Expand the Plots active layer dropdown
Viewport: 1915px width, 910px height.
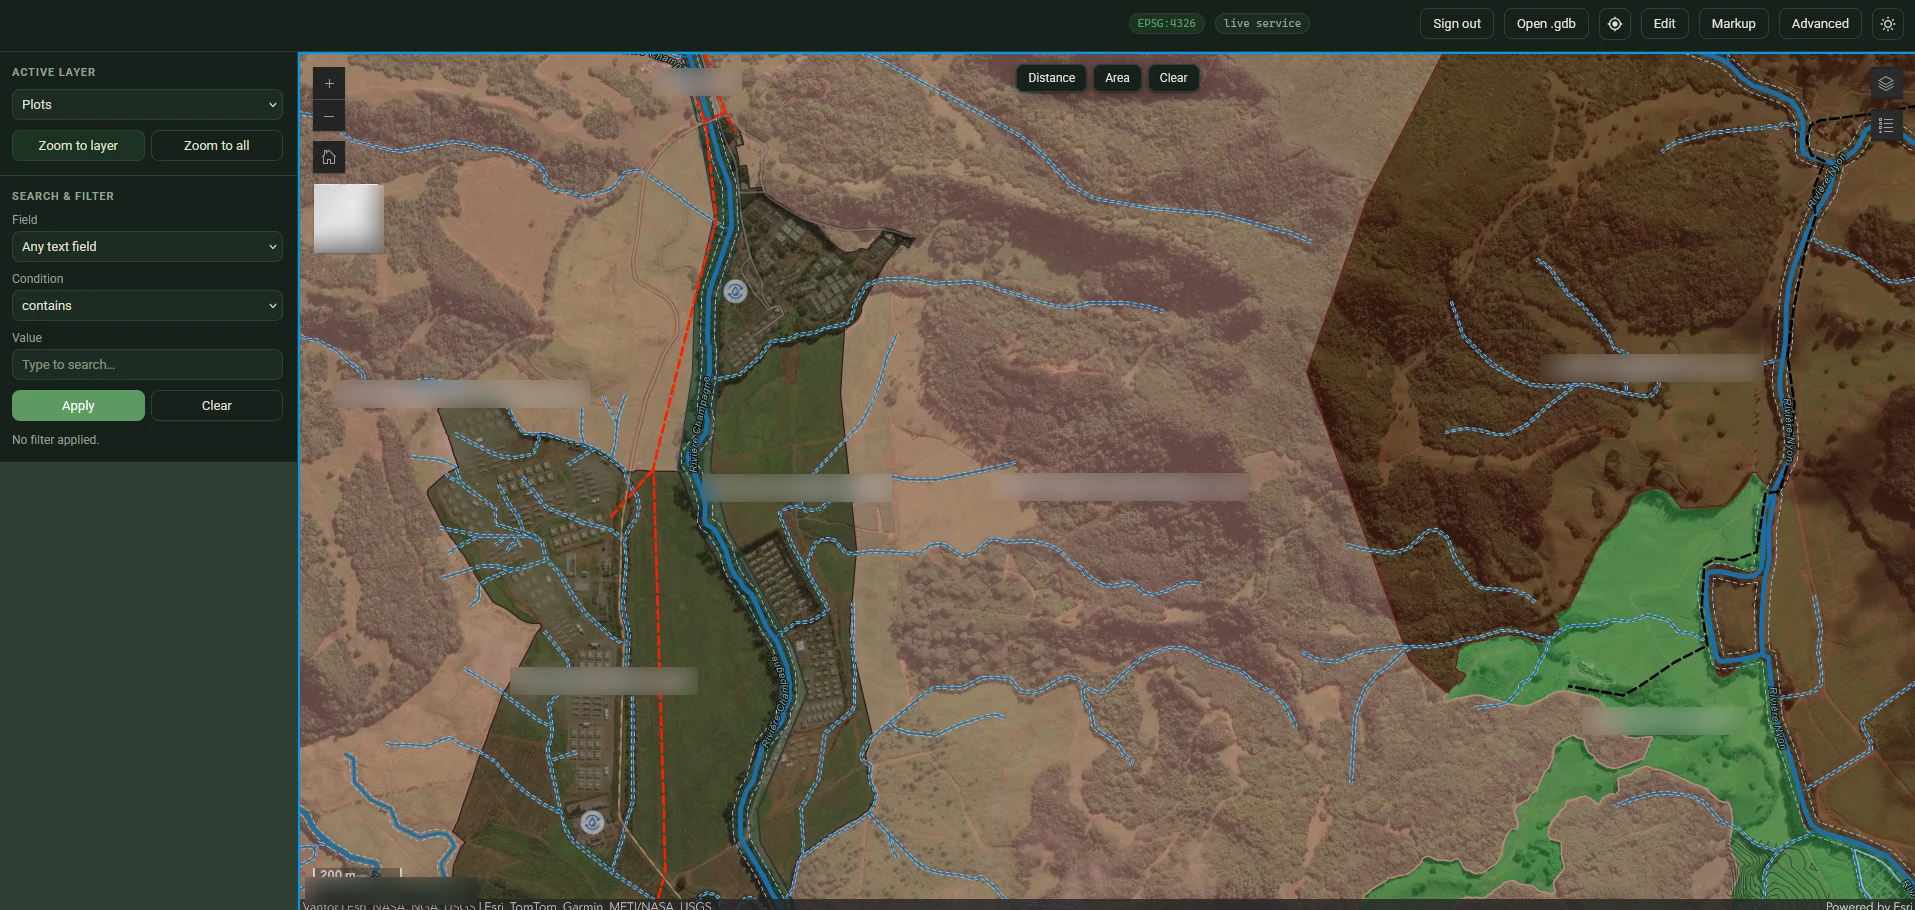point(147,105)
